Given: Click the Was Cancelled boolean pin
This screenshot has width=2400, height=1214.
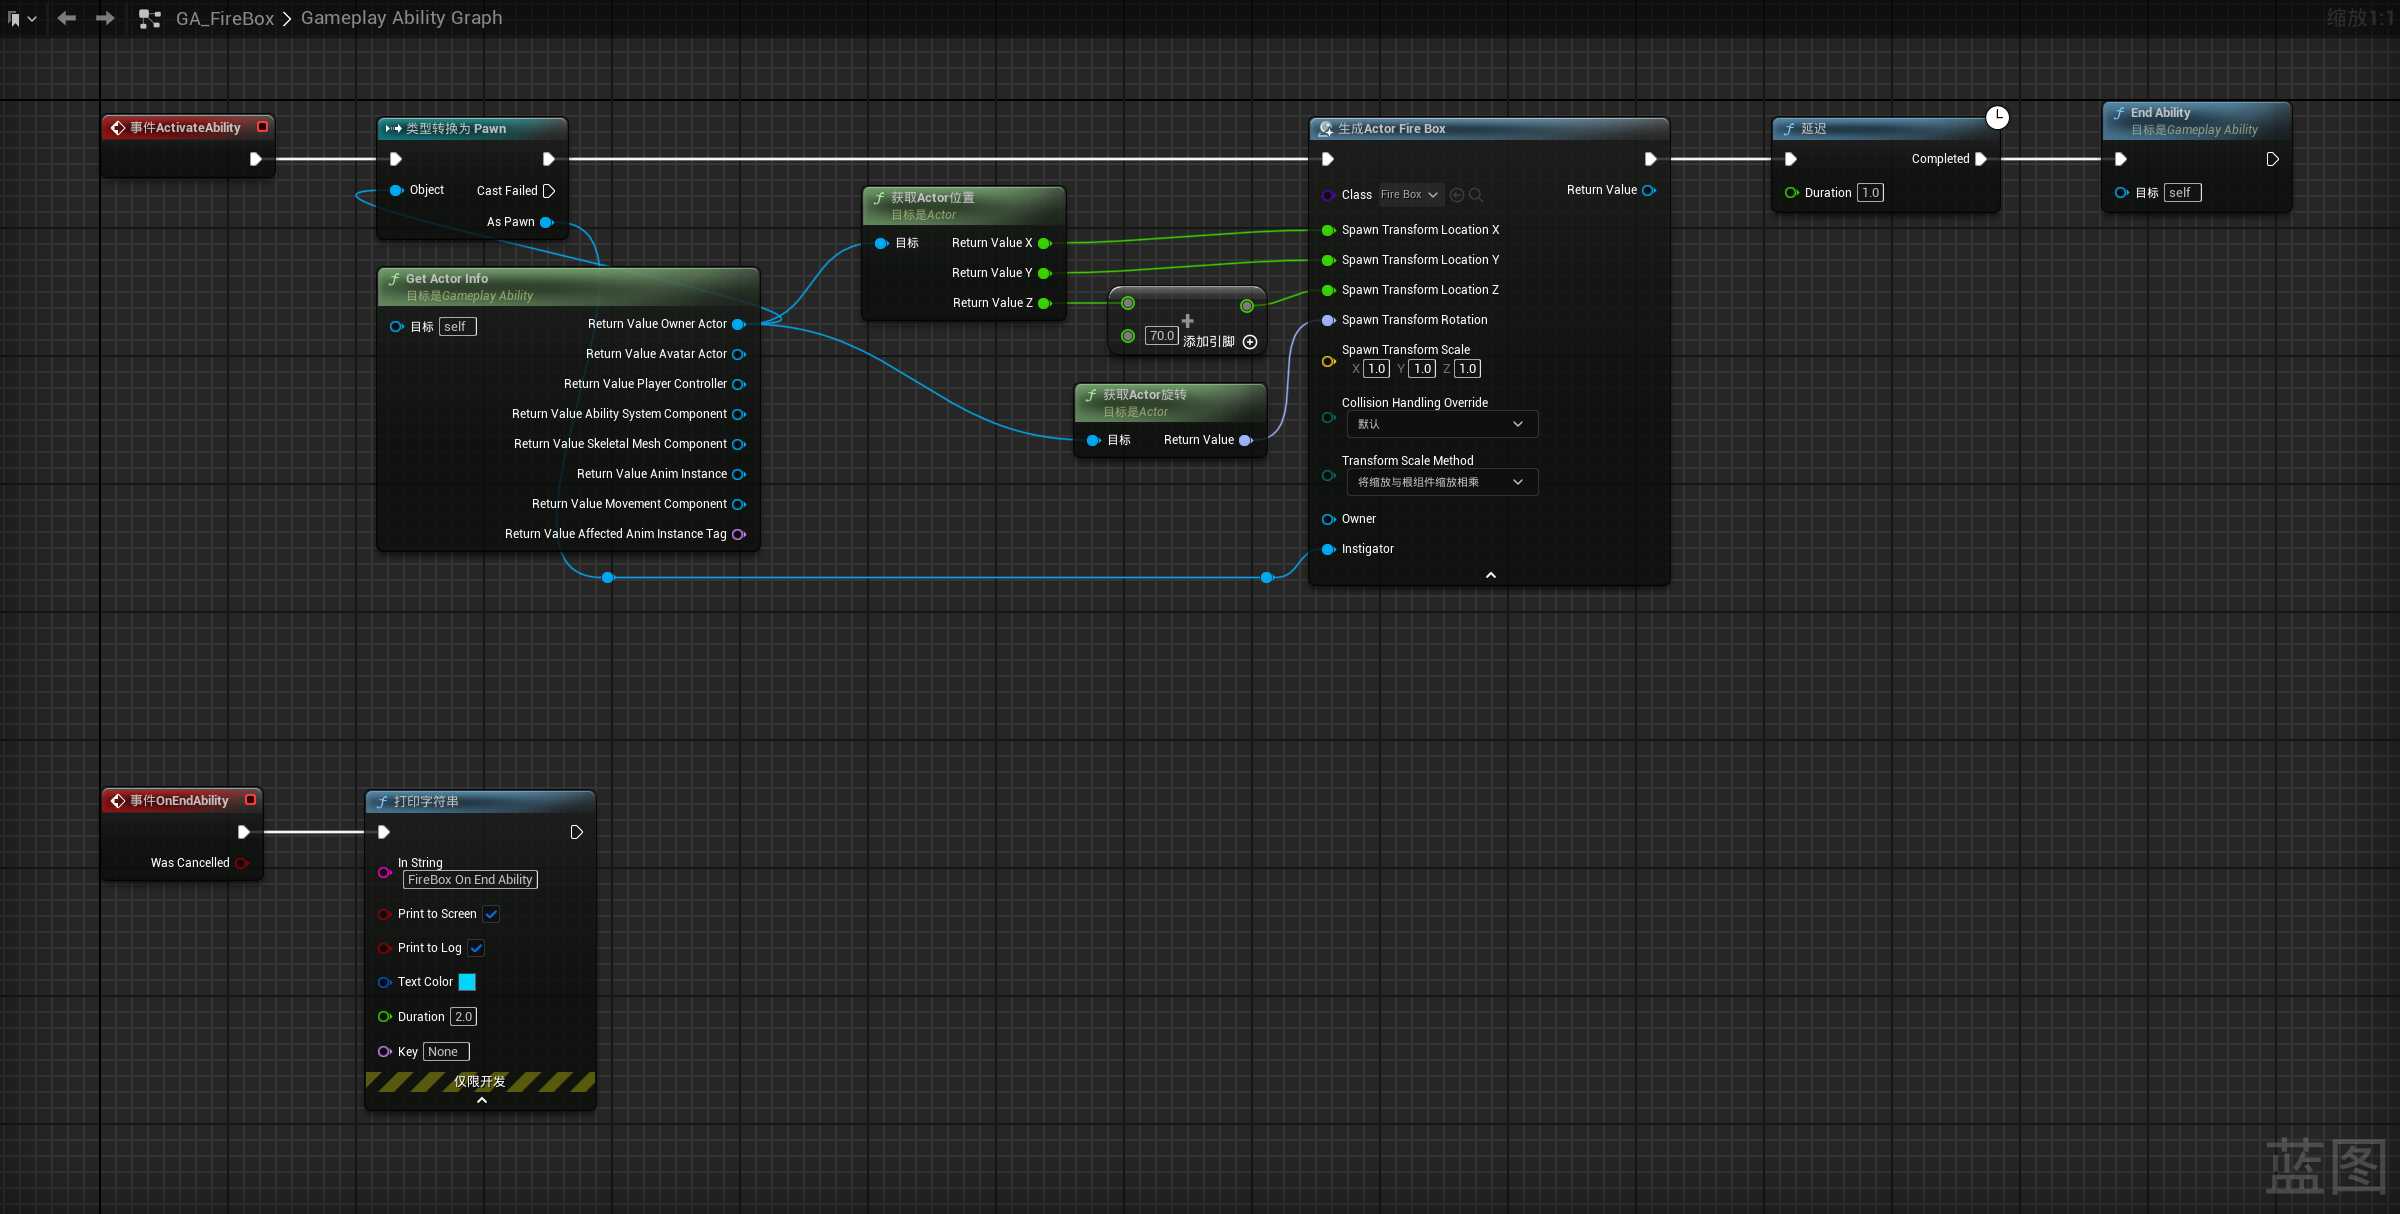Looking at the screenshot, I should click(x=241, y=863).
